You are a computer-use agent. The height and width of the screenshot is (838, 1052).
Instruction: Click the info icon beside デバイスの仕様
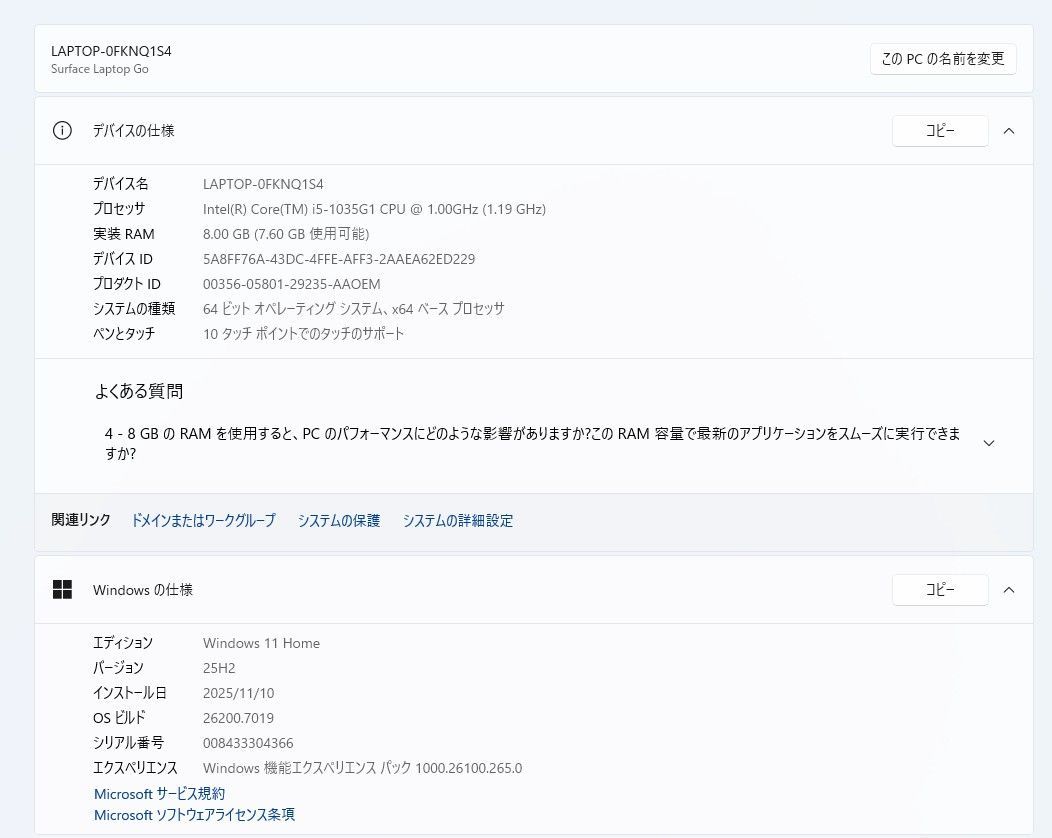pyautogui.click(x=62, y=131)
